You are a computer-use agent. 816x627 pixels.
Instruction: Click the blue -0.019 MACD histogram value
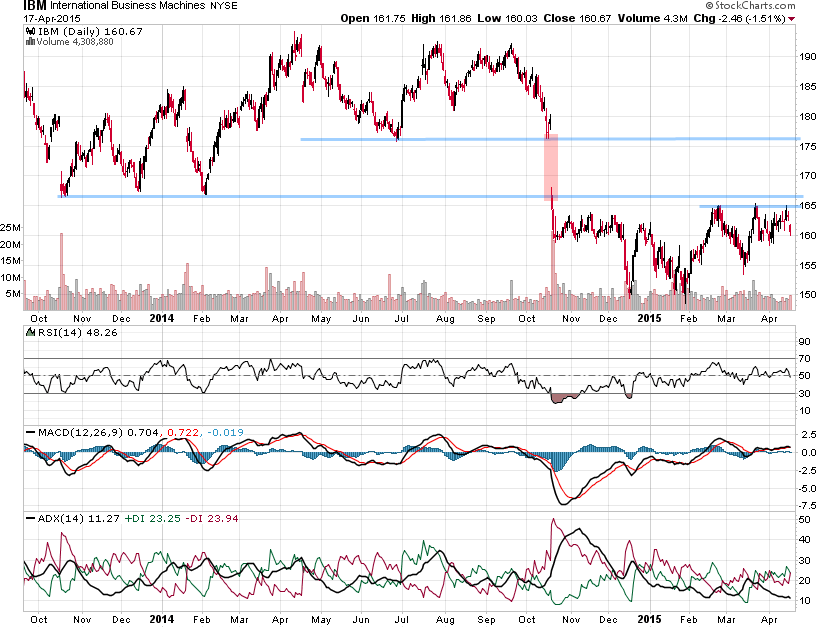(225, 432)
